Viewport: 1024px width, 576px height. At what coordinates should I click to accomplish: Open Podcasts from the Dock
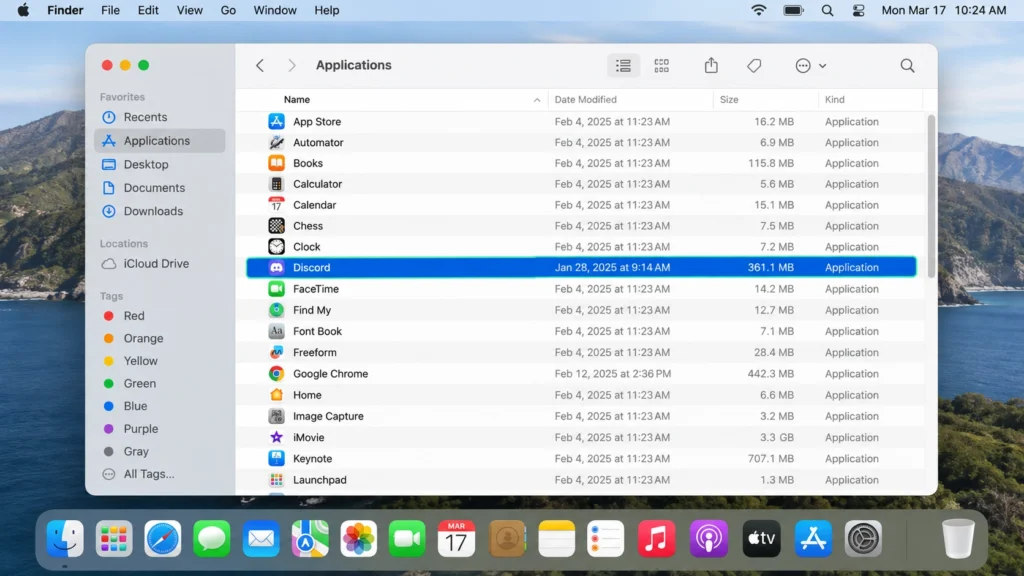coord(709,539)
